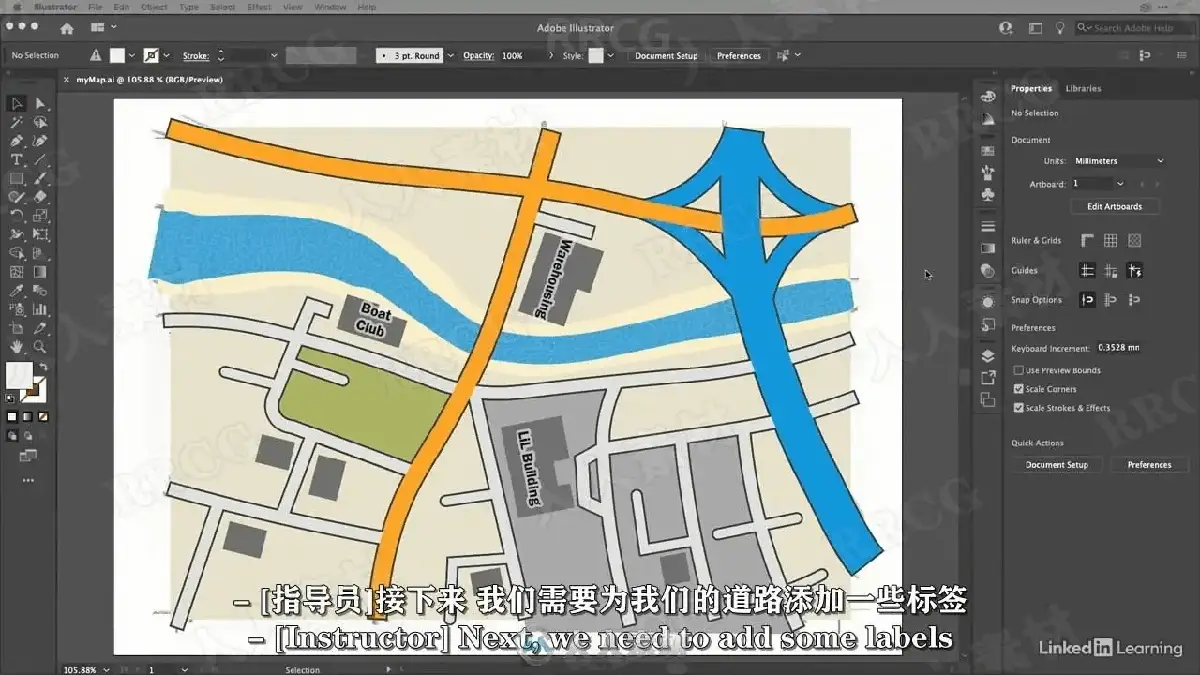This screenshot has height=675, width=1200.
Task: Open the Effect menu
Action: pos(258,7)
